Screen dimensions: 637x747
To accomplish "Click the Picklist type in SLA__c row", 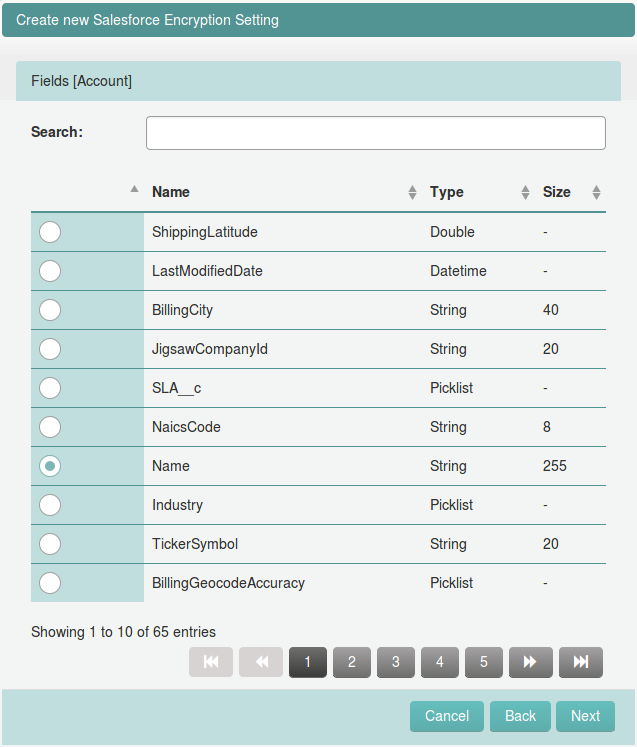I will pyautogui.click(x=451, y=388).
